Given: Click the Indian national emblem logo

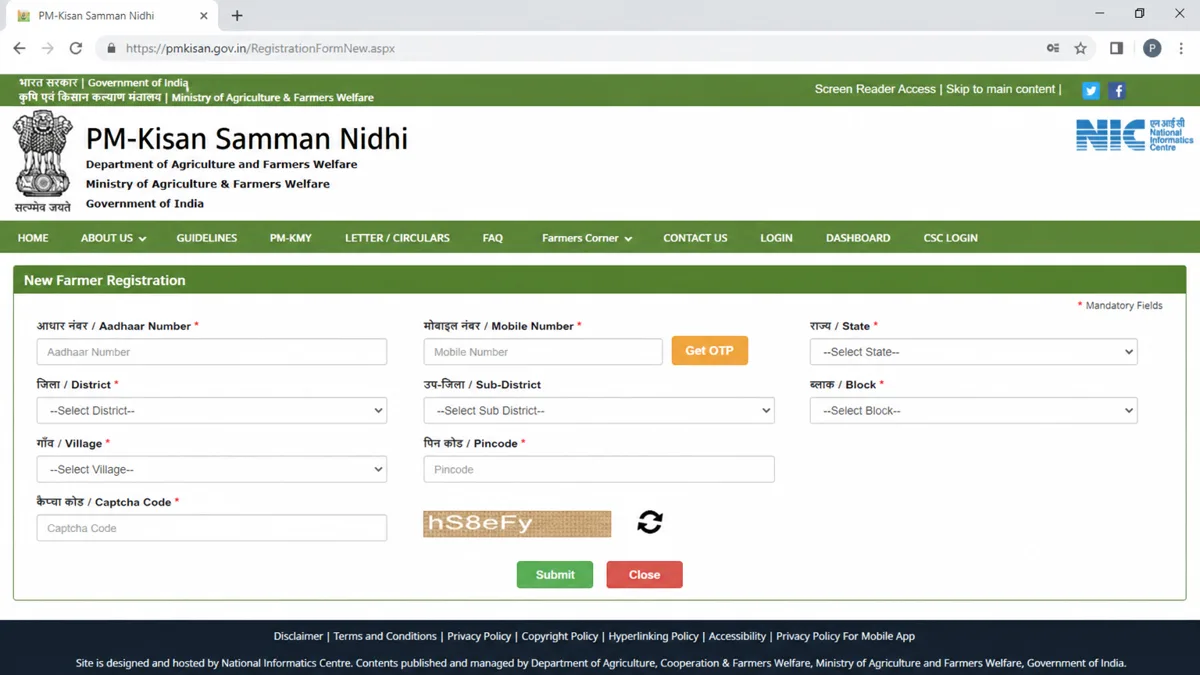Looking at the screenshot, I should (43, 161).
